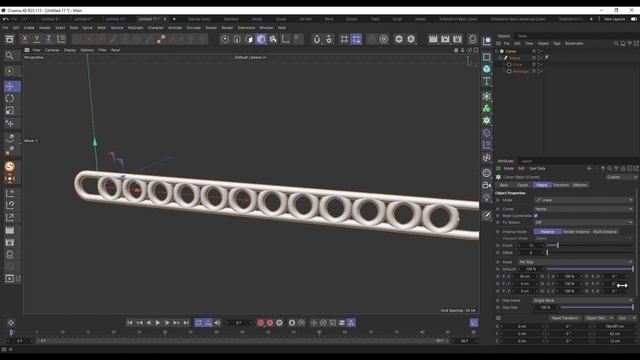
Task: Click the back arrow in Attributes header
Action: click(589, 168)
